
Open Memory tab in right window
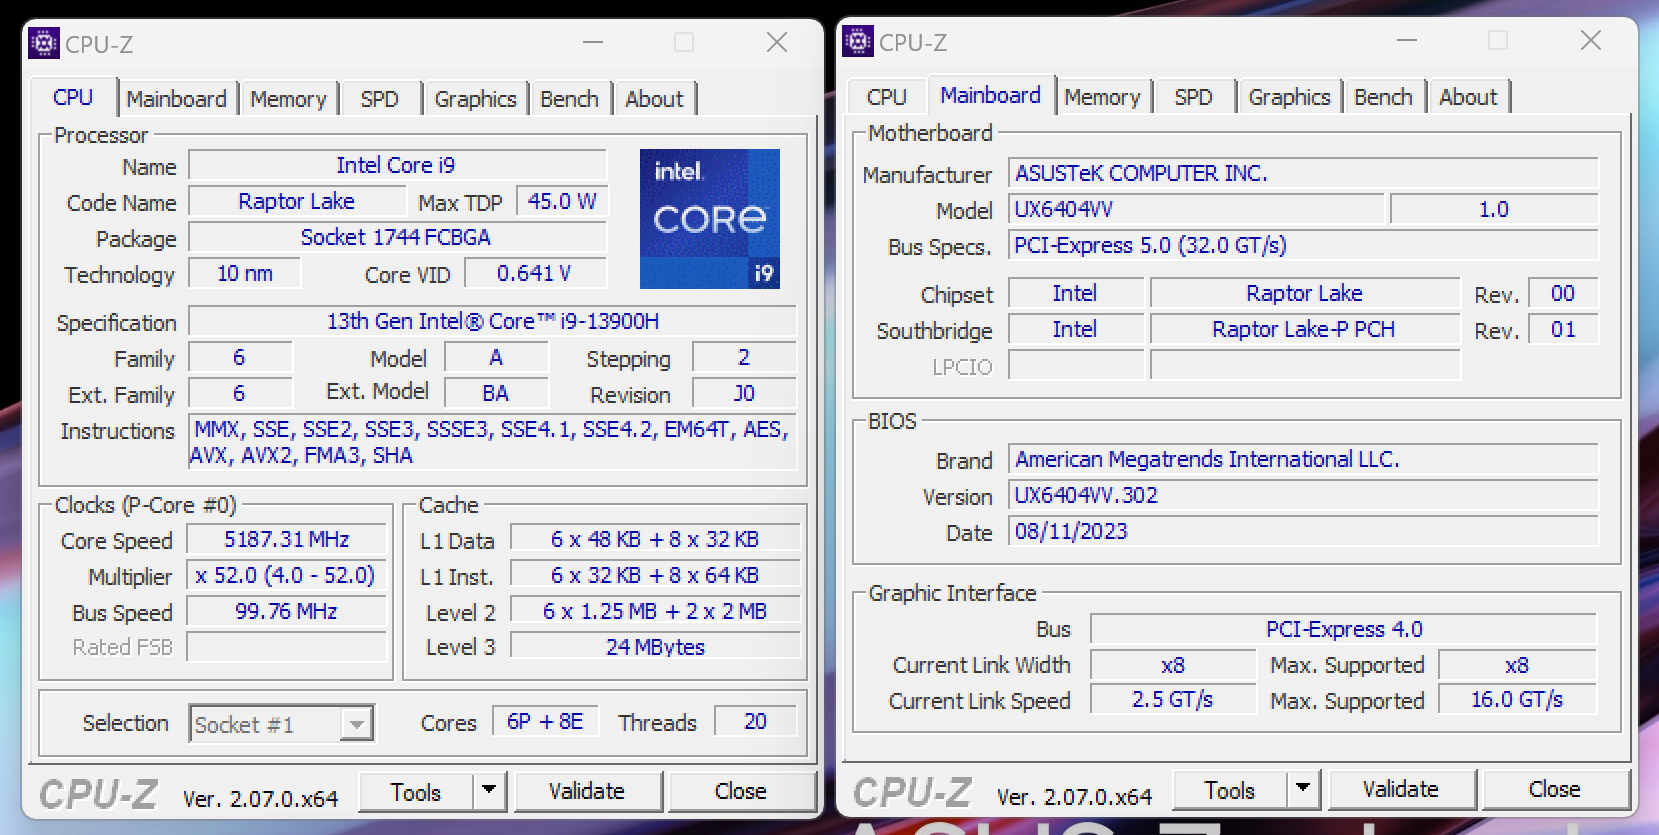(x=1102, y=97)
